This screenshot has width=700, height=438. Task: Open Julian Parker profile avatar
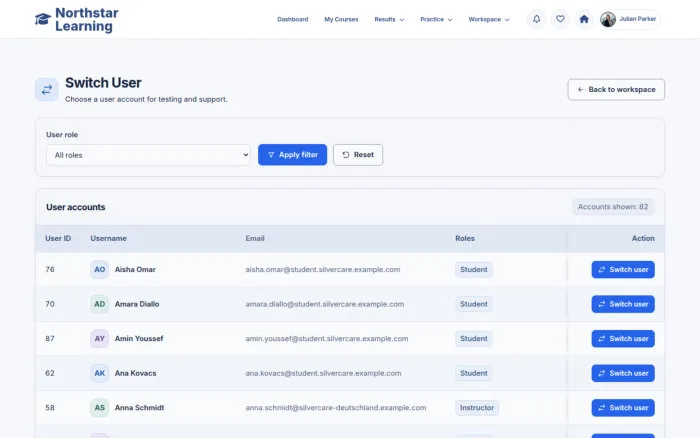coord(608,19)
